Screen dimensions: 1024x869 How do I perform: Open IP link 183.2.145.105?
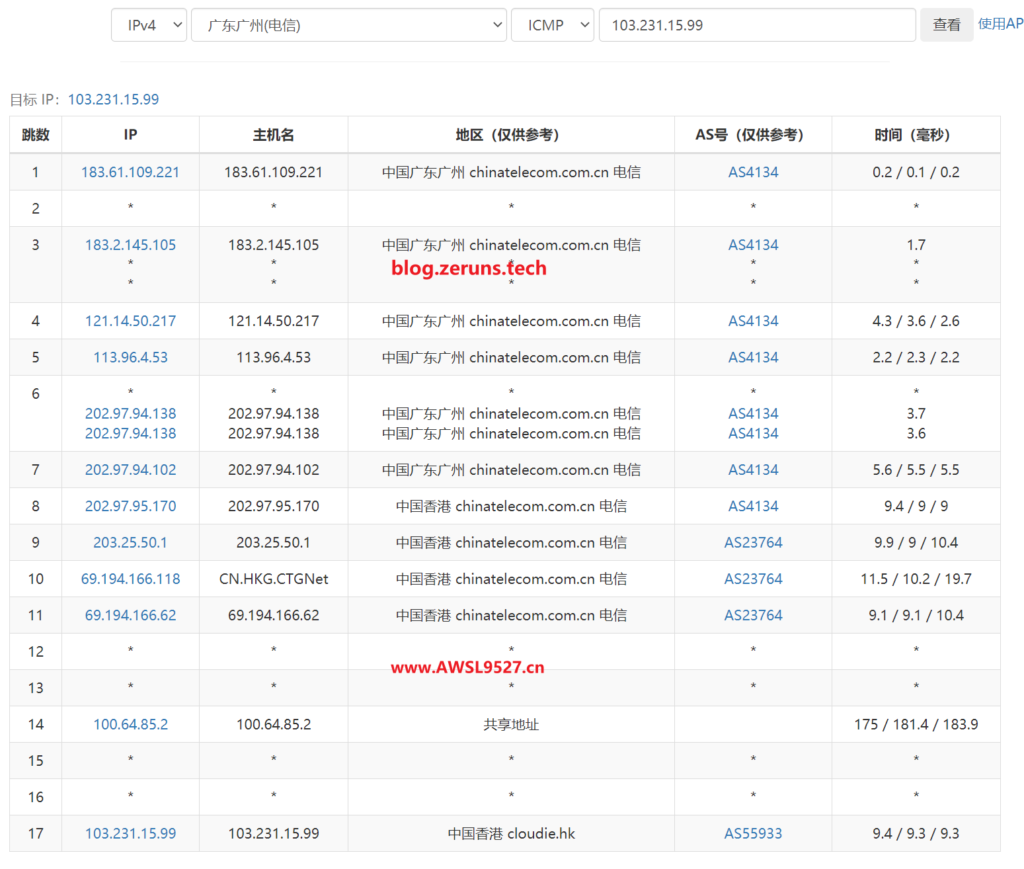pos(131,245)
